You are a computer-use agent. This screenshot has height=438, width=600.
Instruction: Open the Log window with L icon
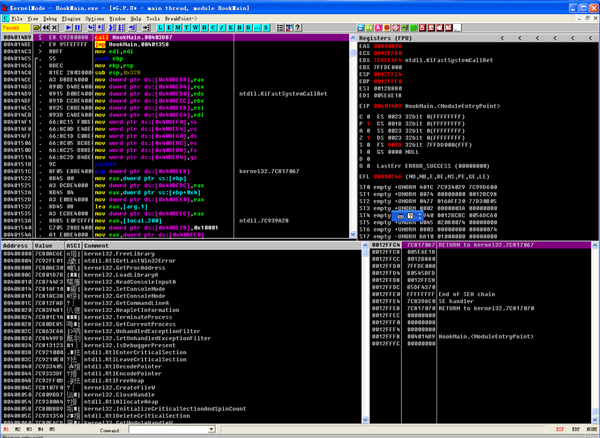160,28
